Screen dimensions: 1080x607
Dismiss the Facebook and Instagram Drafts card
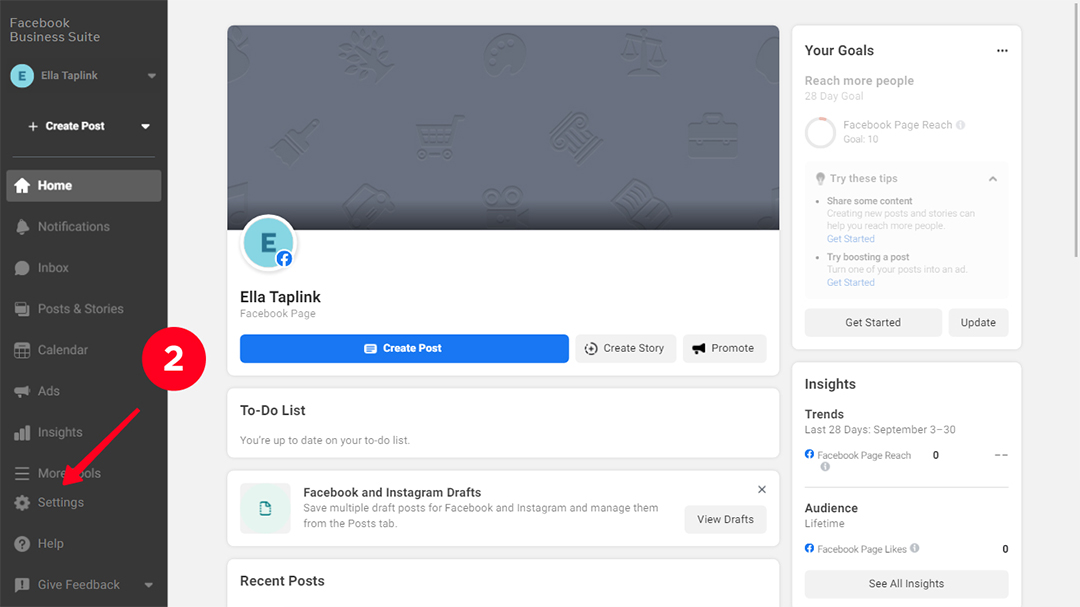762,489
